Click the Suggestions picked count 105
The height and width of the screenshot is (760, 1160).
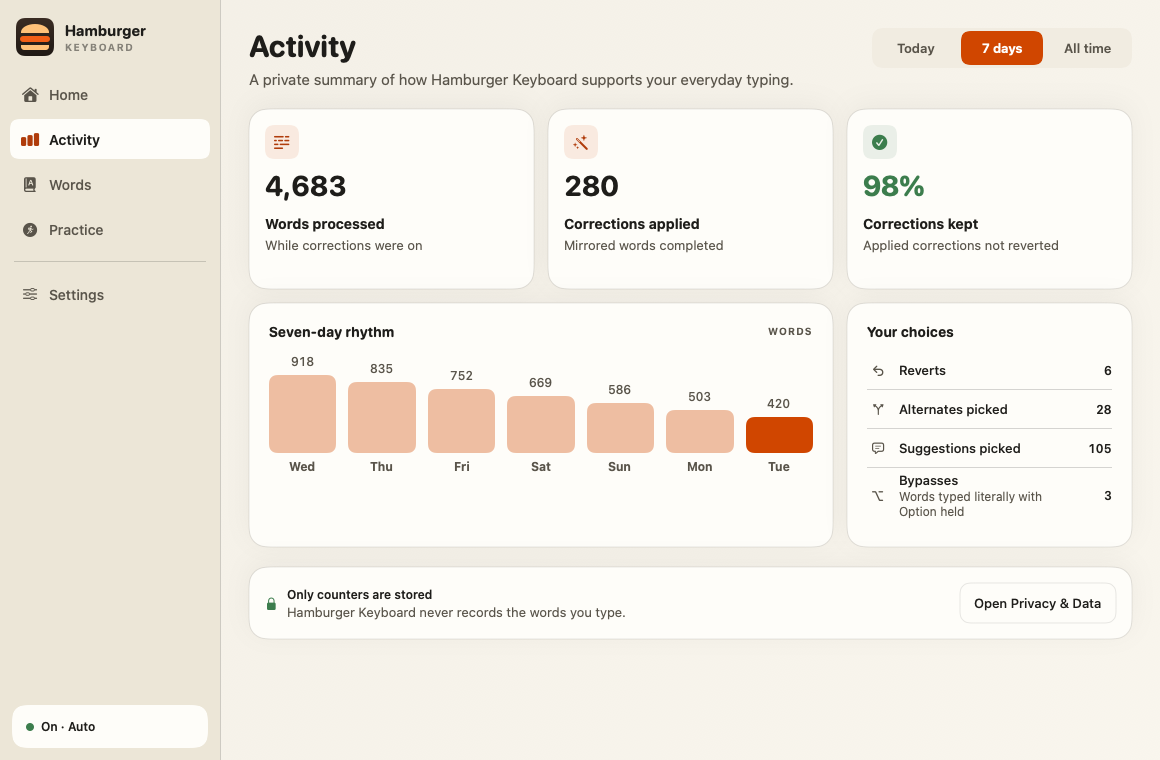pos(1100,448)
